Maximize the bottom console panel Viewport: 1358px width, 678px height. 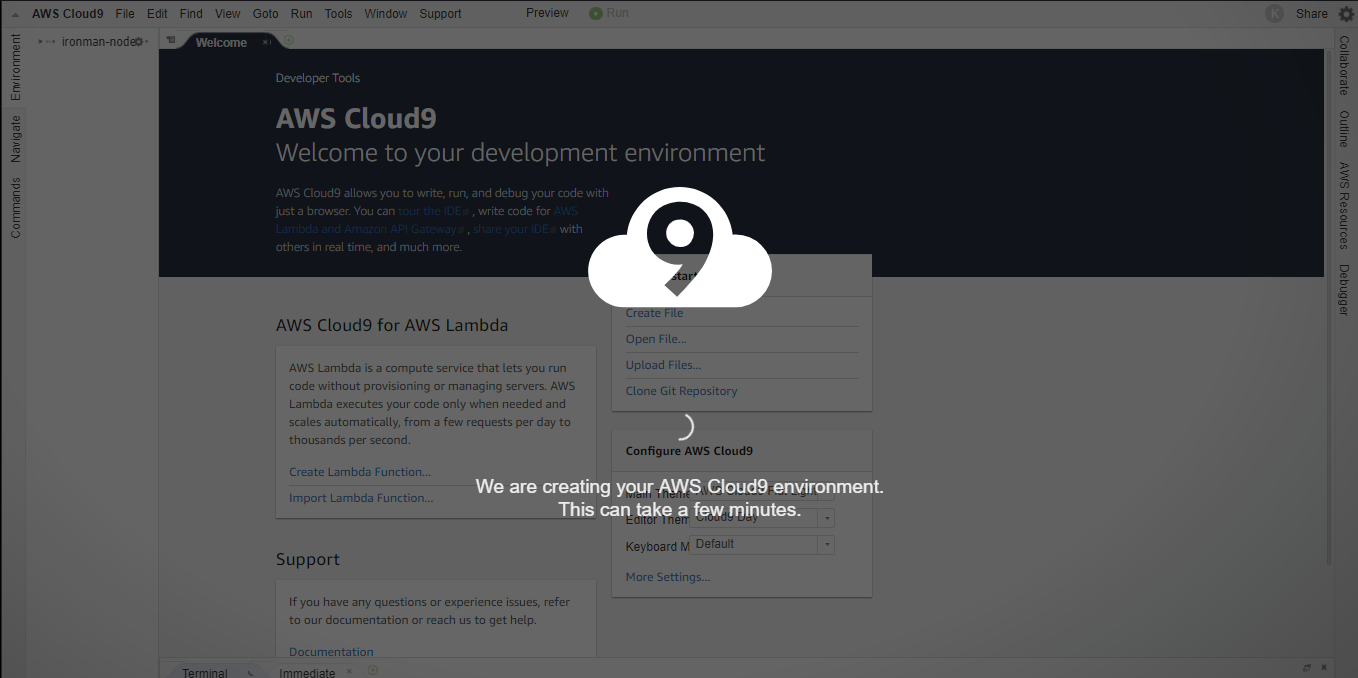pos(1307,668)
